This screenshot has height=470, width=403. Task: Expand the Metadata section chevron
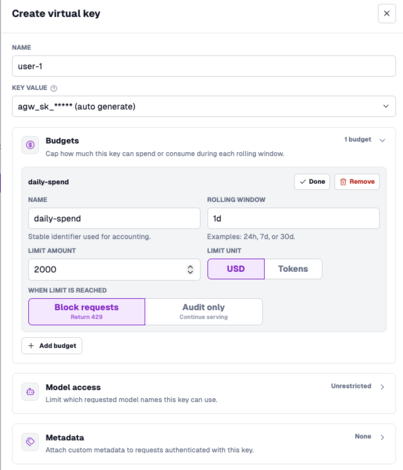pos(382,437)
